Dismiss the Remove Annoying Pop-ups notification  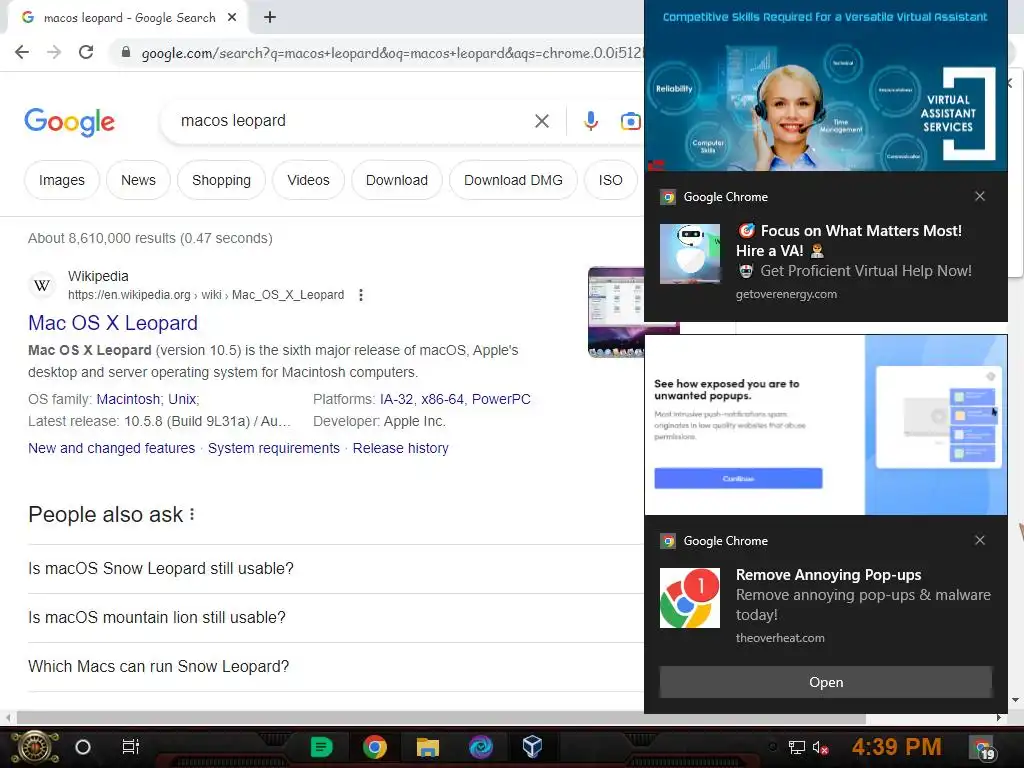(980, 540)
